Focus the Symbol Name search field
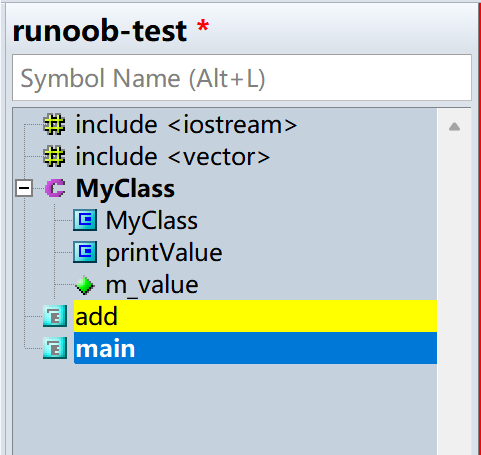The image size is (481, 455). coord(242,78)
